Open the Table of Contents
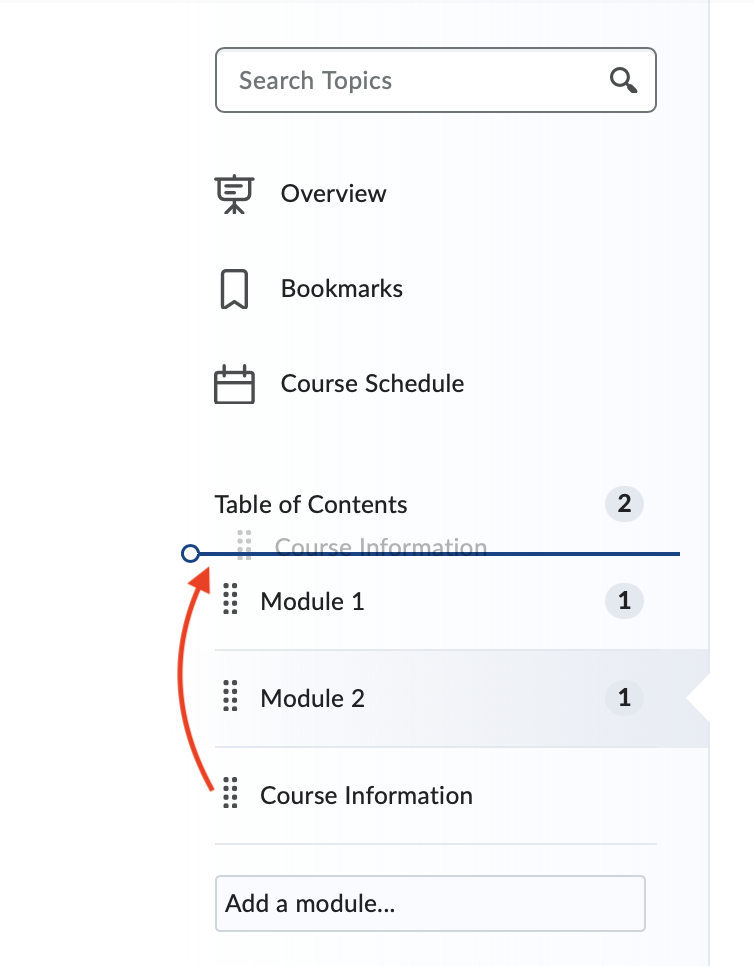This screenshot has height=966, width=754. tap(311, 505)
